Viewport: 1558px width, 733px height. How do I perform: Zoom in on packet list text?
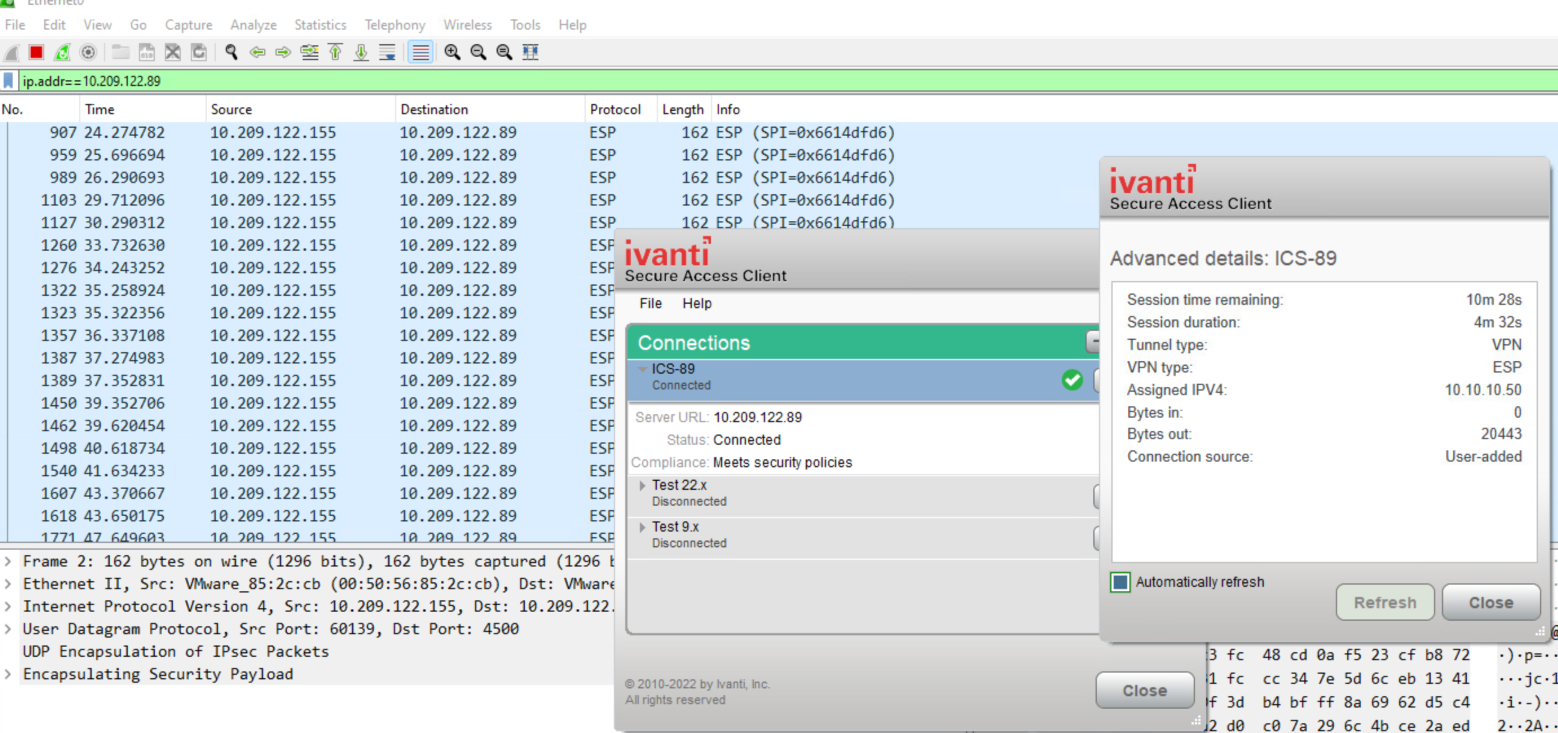[x=452, y=53]
